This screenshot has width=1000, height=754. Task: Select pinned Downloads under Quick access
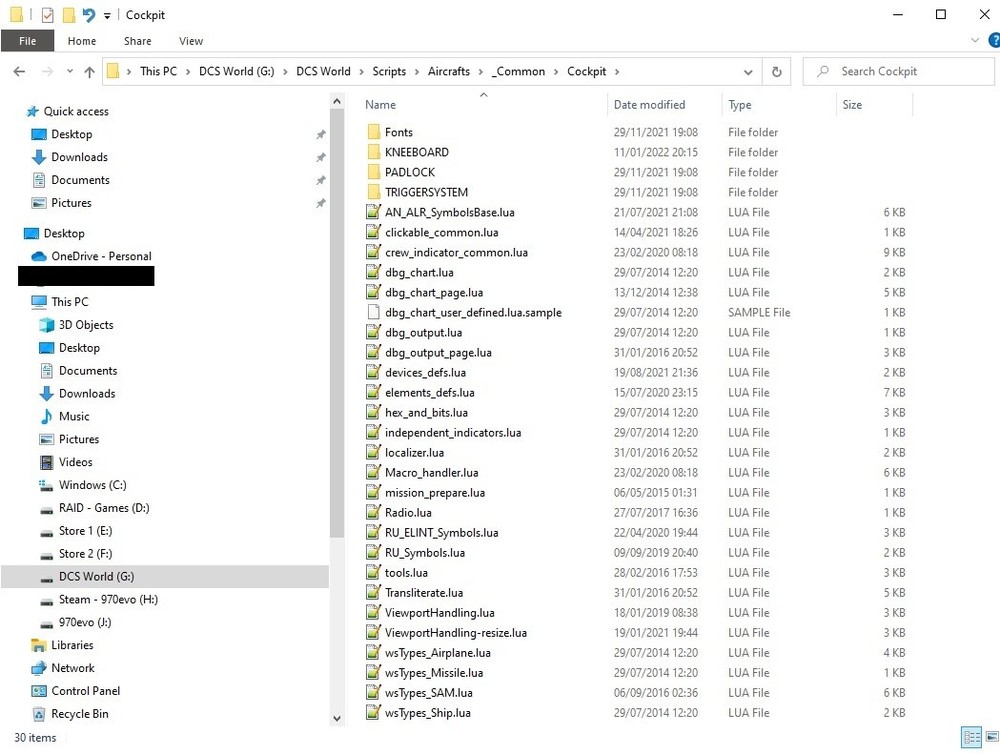click(79, 157)
